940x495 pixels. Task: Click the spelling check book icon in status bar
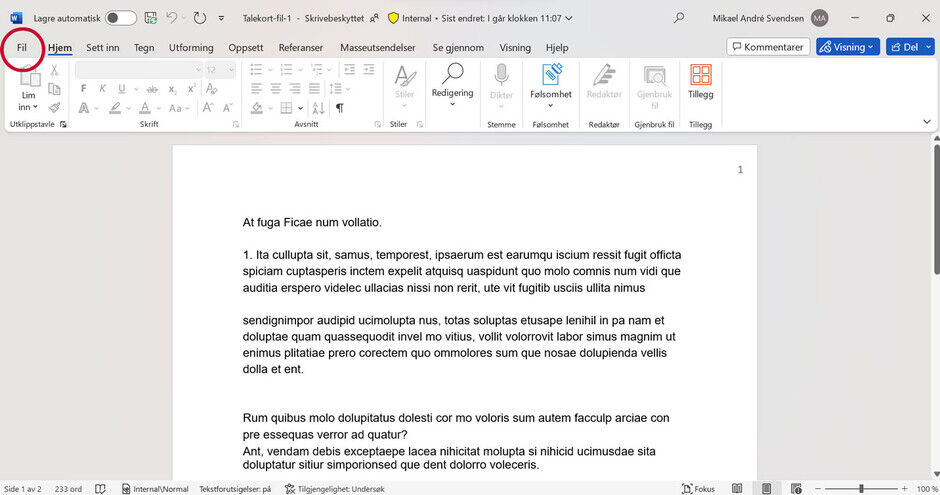pos(100,489)
